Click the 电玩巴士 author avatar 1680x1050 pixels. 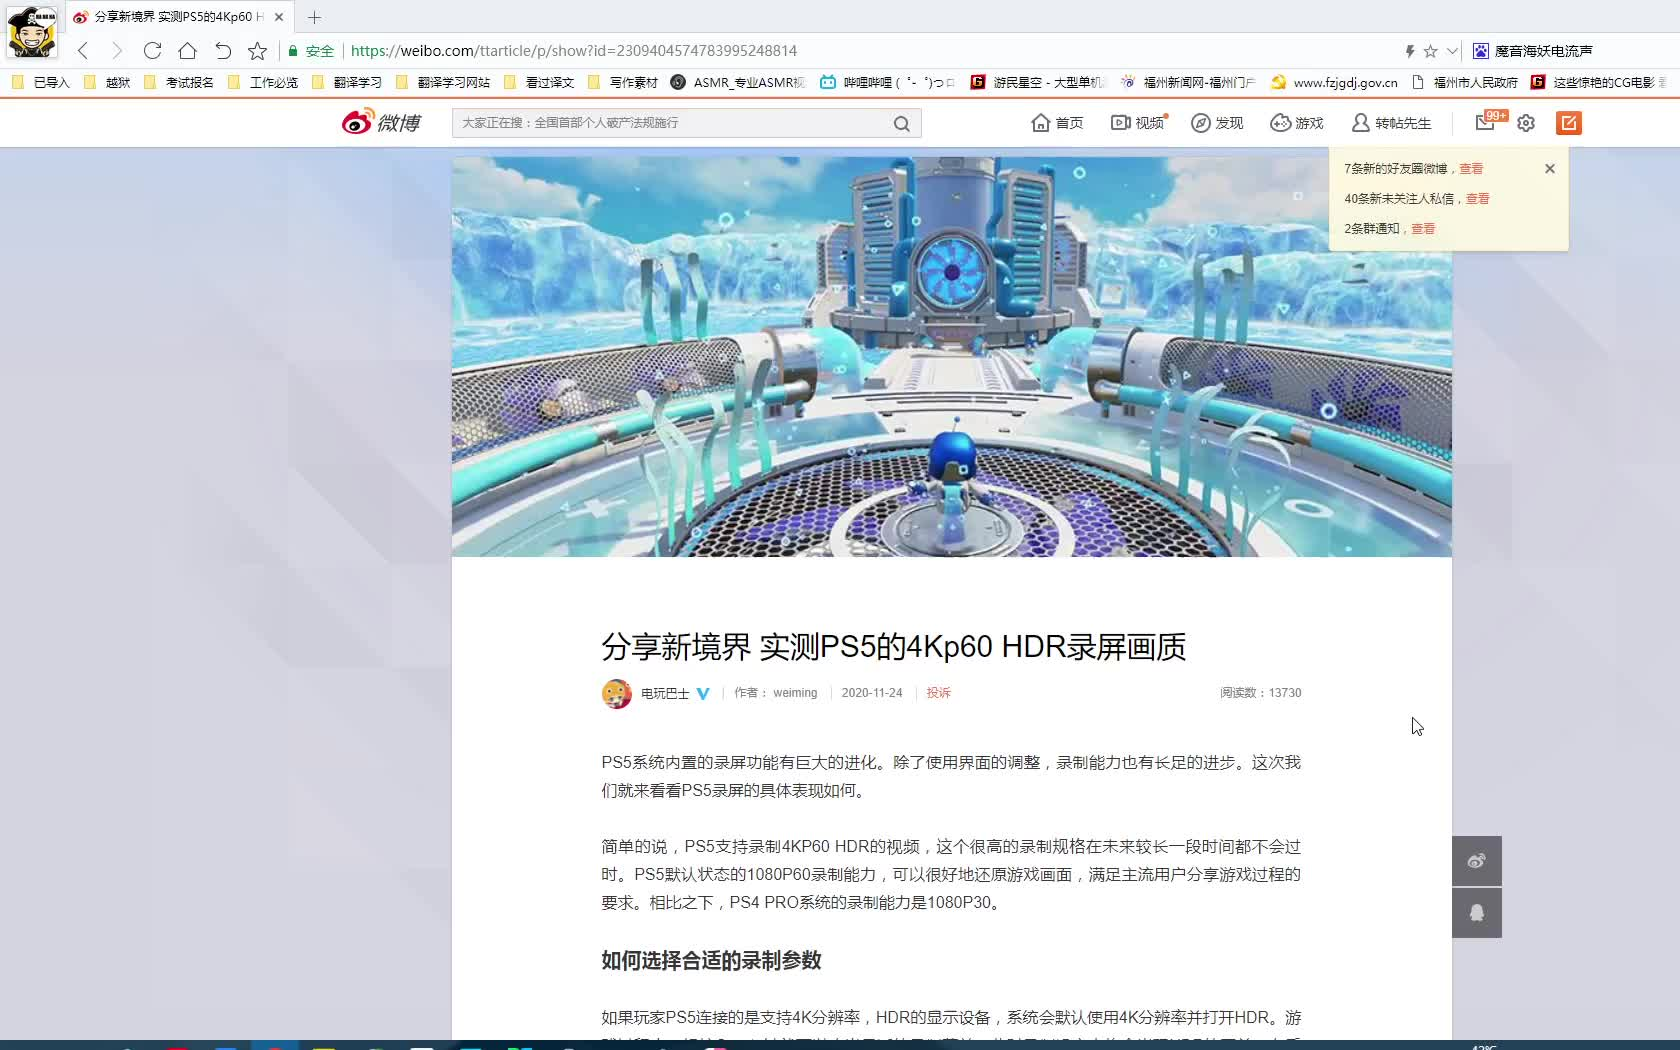point(616,693)
